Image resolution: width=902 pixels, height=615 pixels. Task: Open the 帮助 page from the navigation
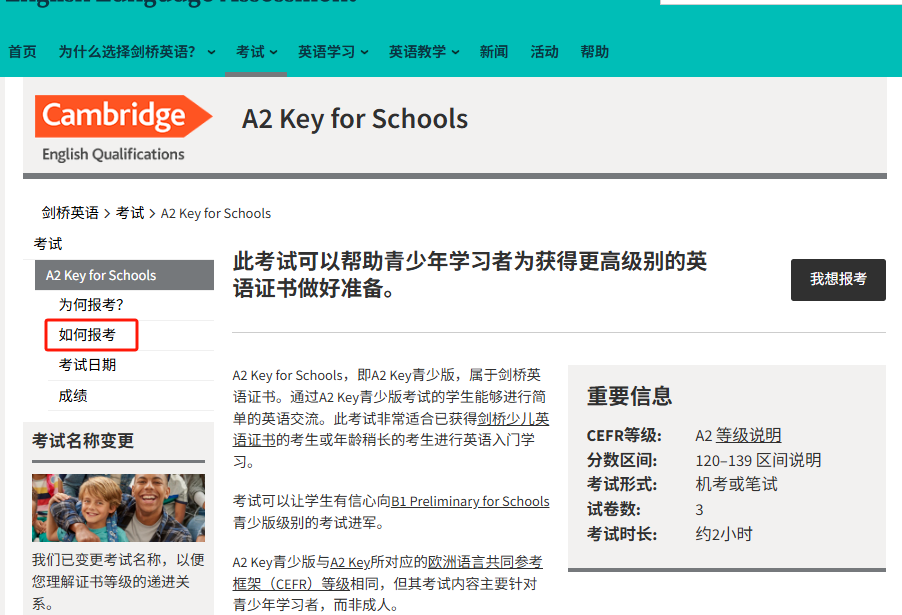pyautogui.click(x=594, y=51)
